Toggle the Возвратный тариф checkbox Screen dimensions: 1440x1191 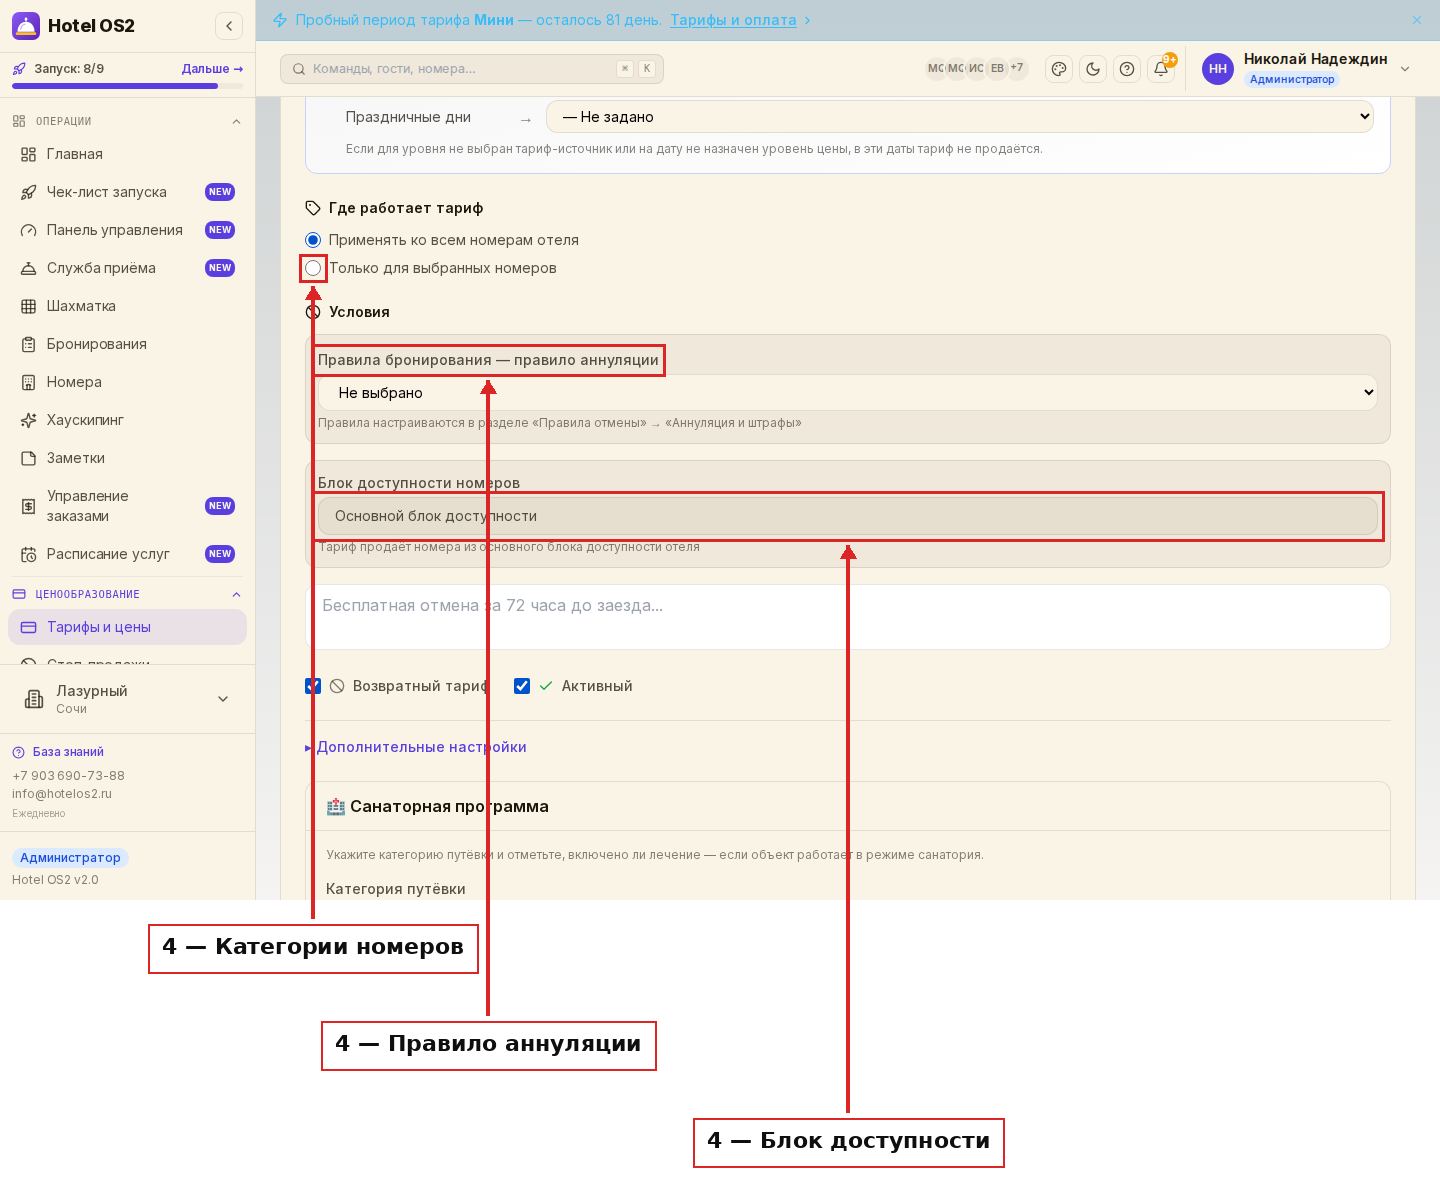[x=313, y=686]
